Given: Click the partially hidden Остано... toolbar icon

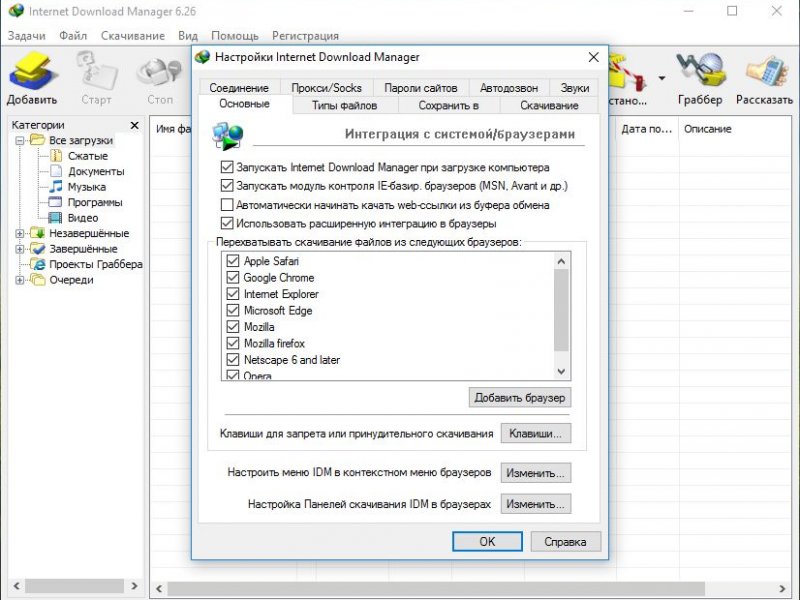Looking at the screenshot, I should 628,71.
